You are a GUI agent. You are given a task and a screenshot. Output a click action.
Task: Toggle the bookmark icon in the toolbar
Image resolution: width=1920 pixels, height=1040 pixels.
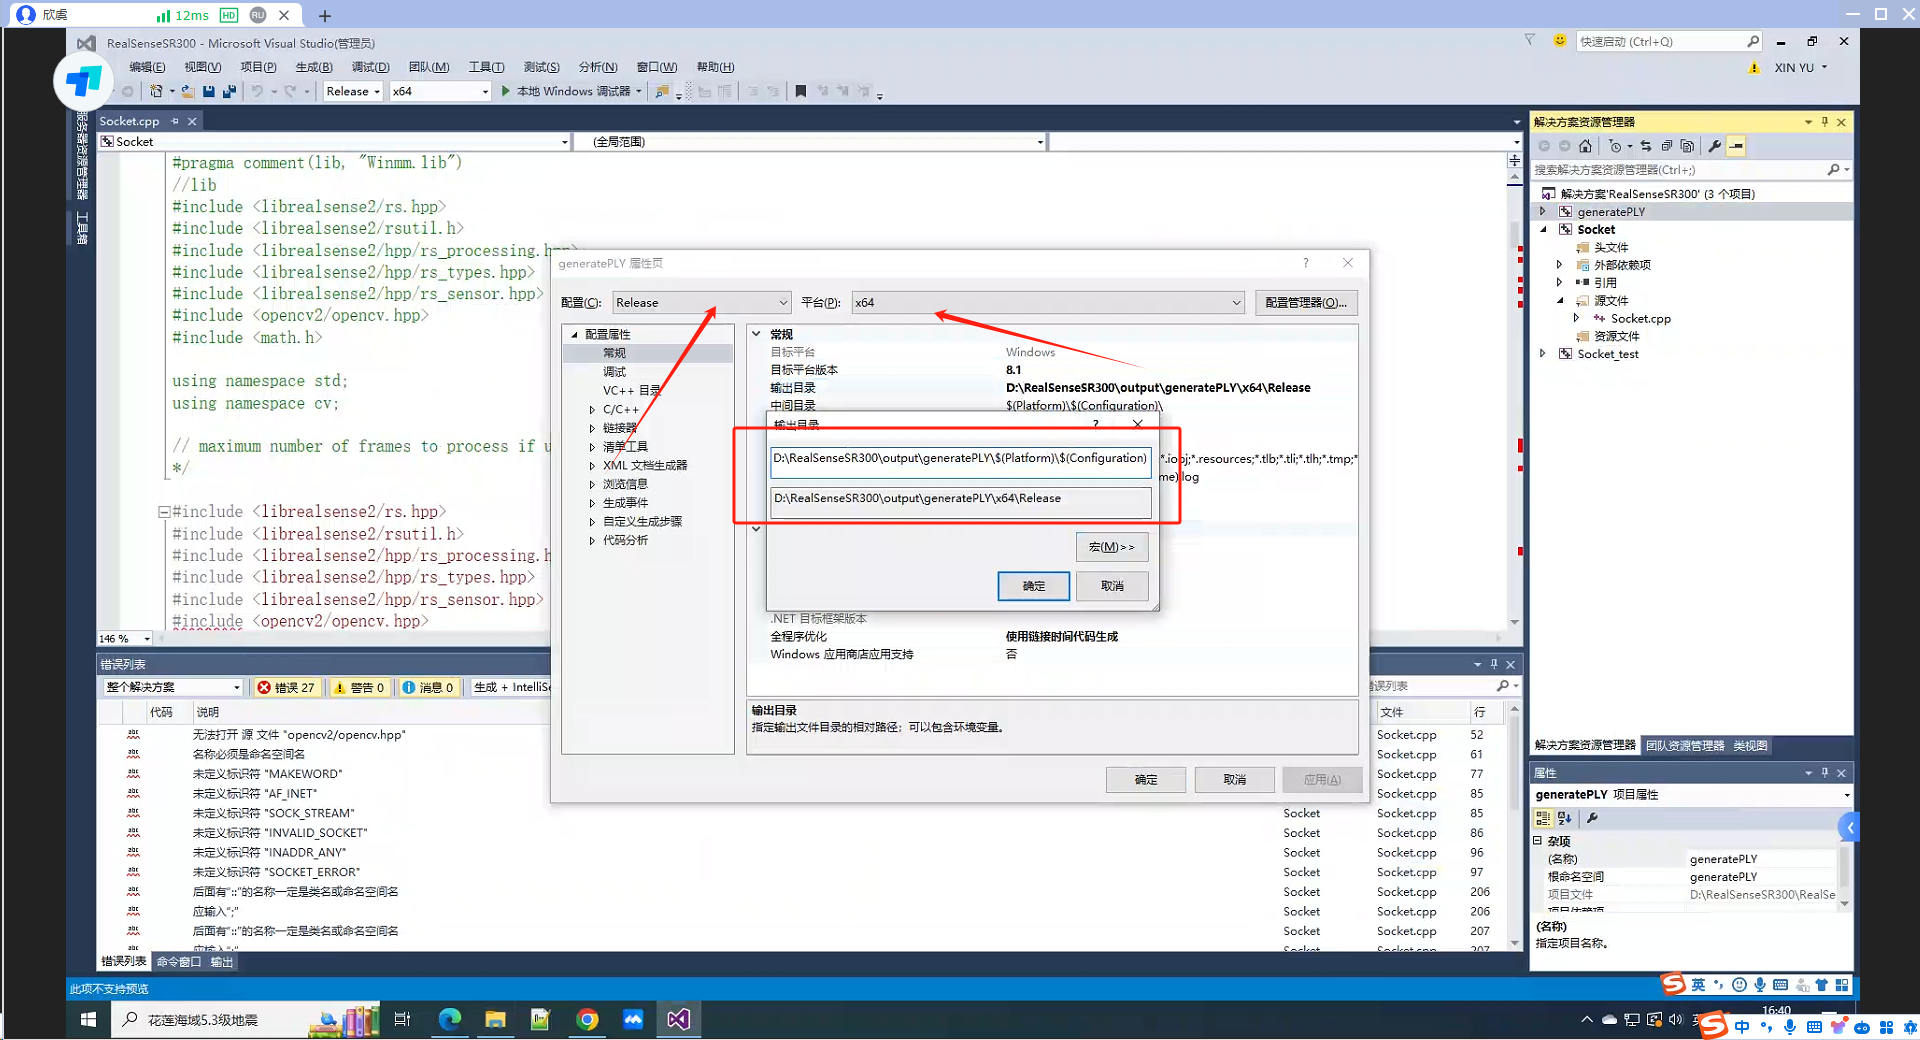coord(801,91)
